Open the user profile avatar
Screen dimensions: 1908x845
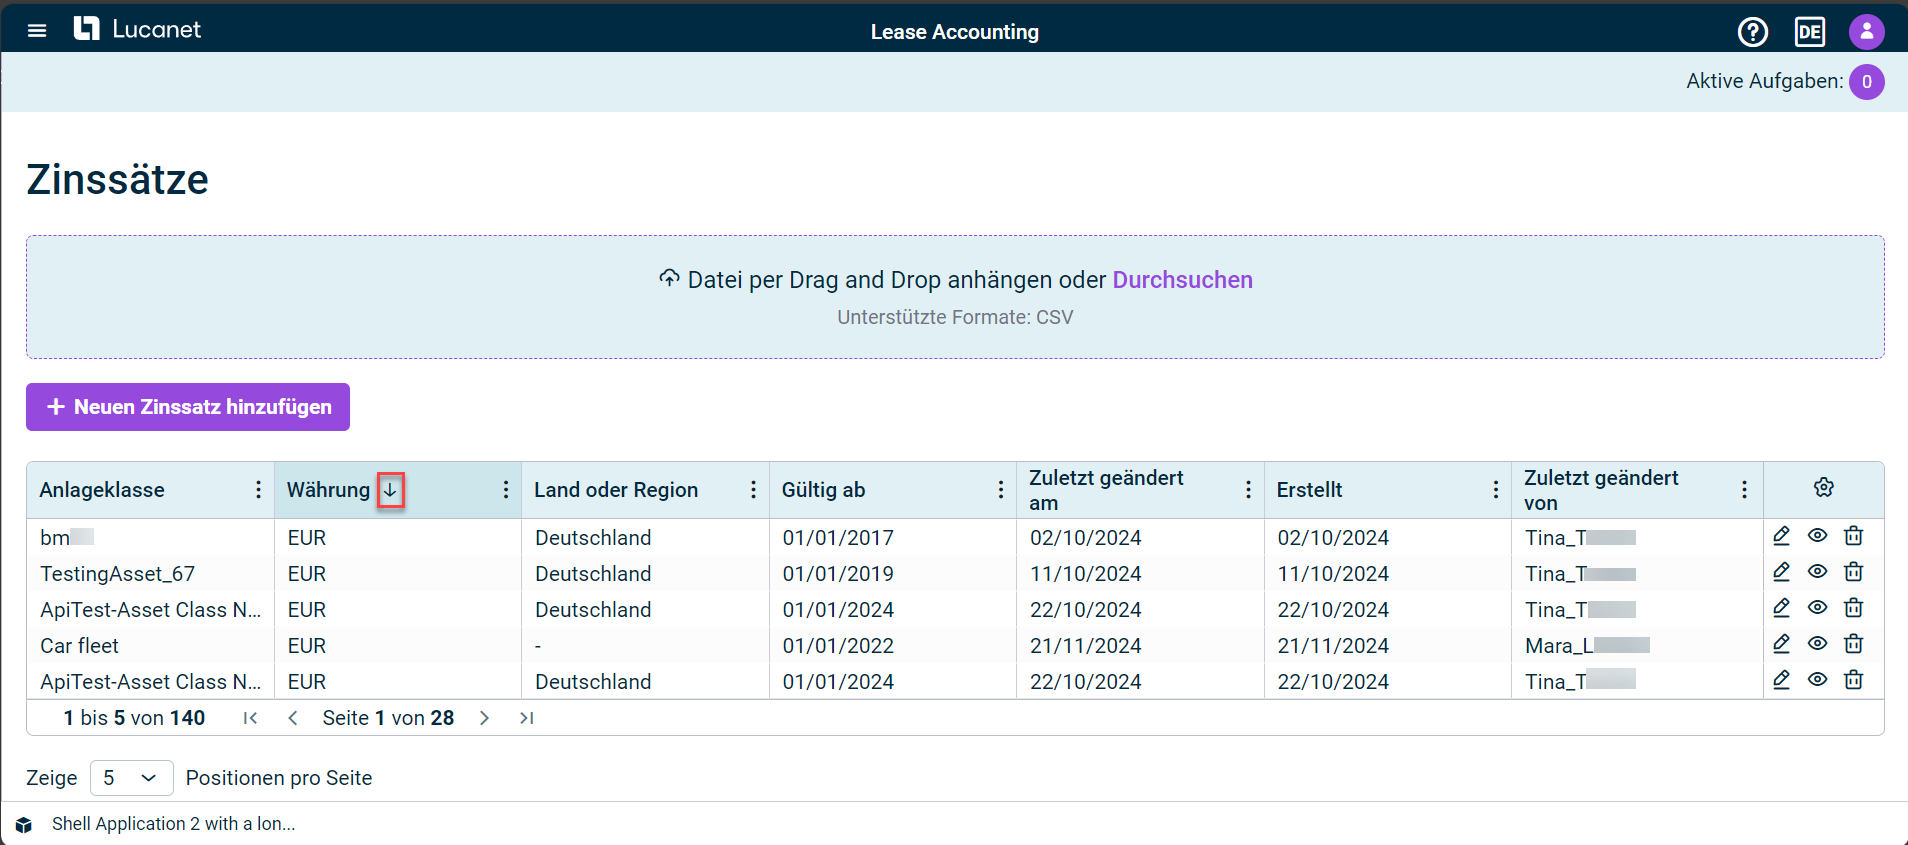point(1866,32)
